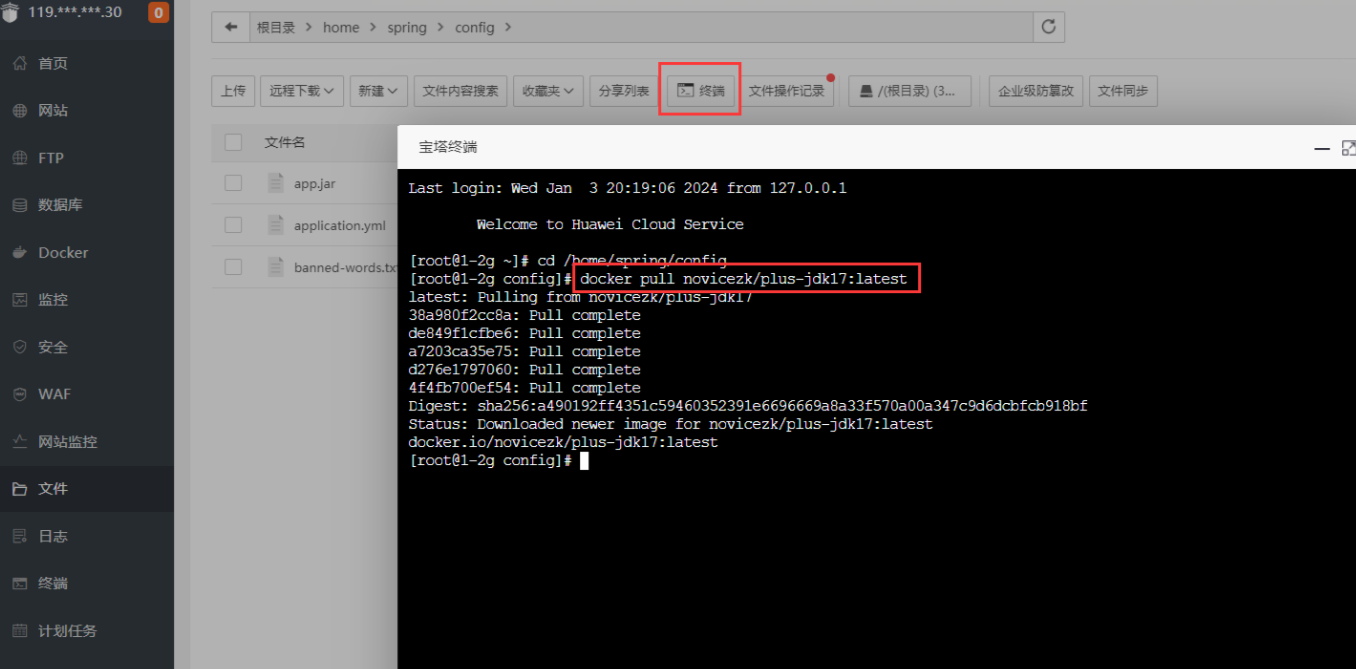Toggle the select-all checkbox in file header
This screenshot has height=669, width=1356.
tap(233, 142)
